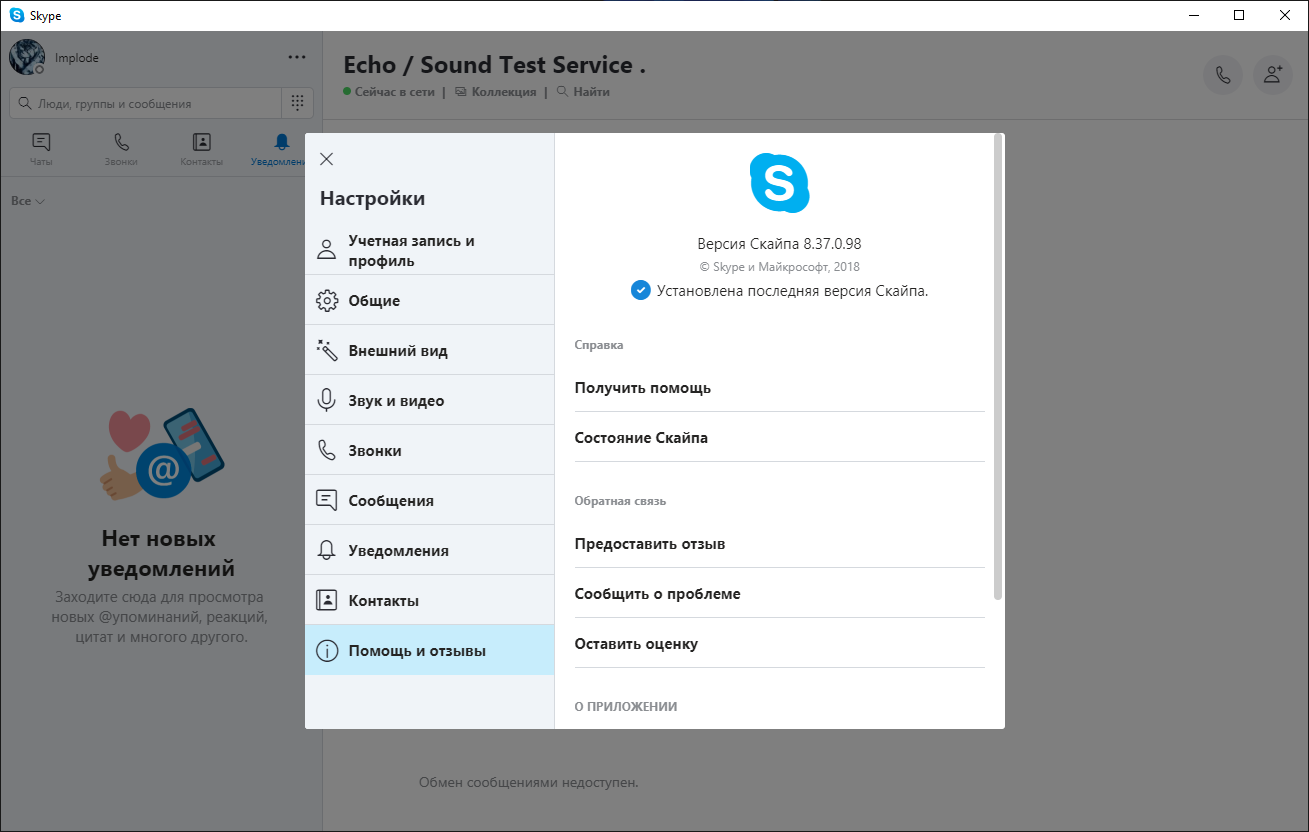The height and width of the screenshot is (832, 1309).
Task: Expand the Все filter dropdown
Action: pyautogui.click(x=28, y=201)
